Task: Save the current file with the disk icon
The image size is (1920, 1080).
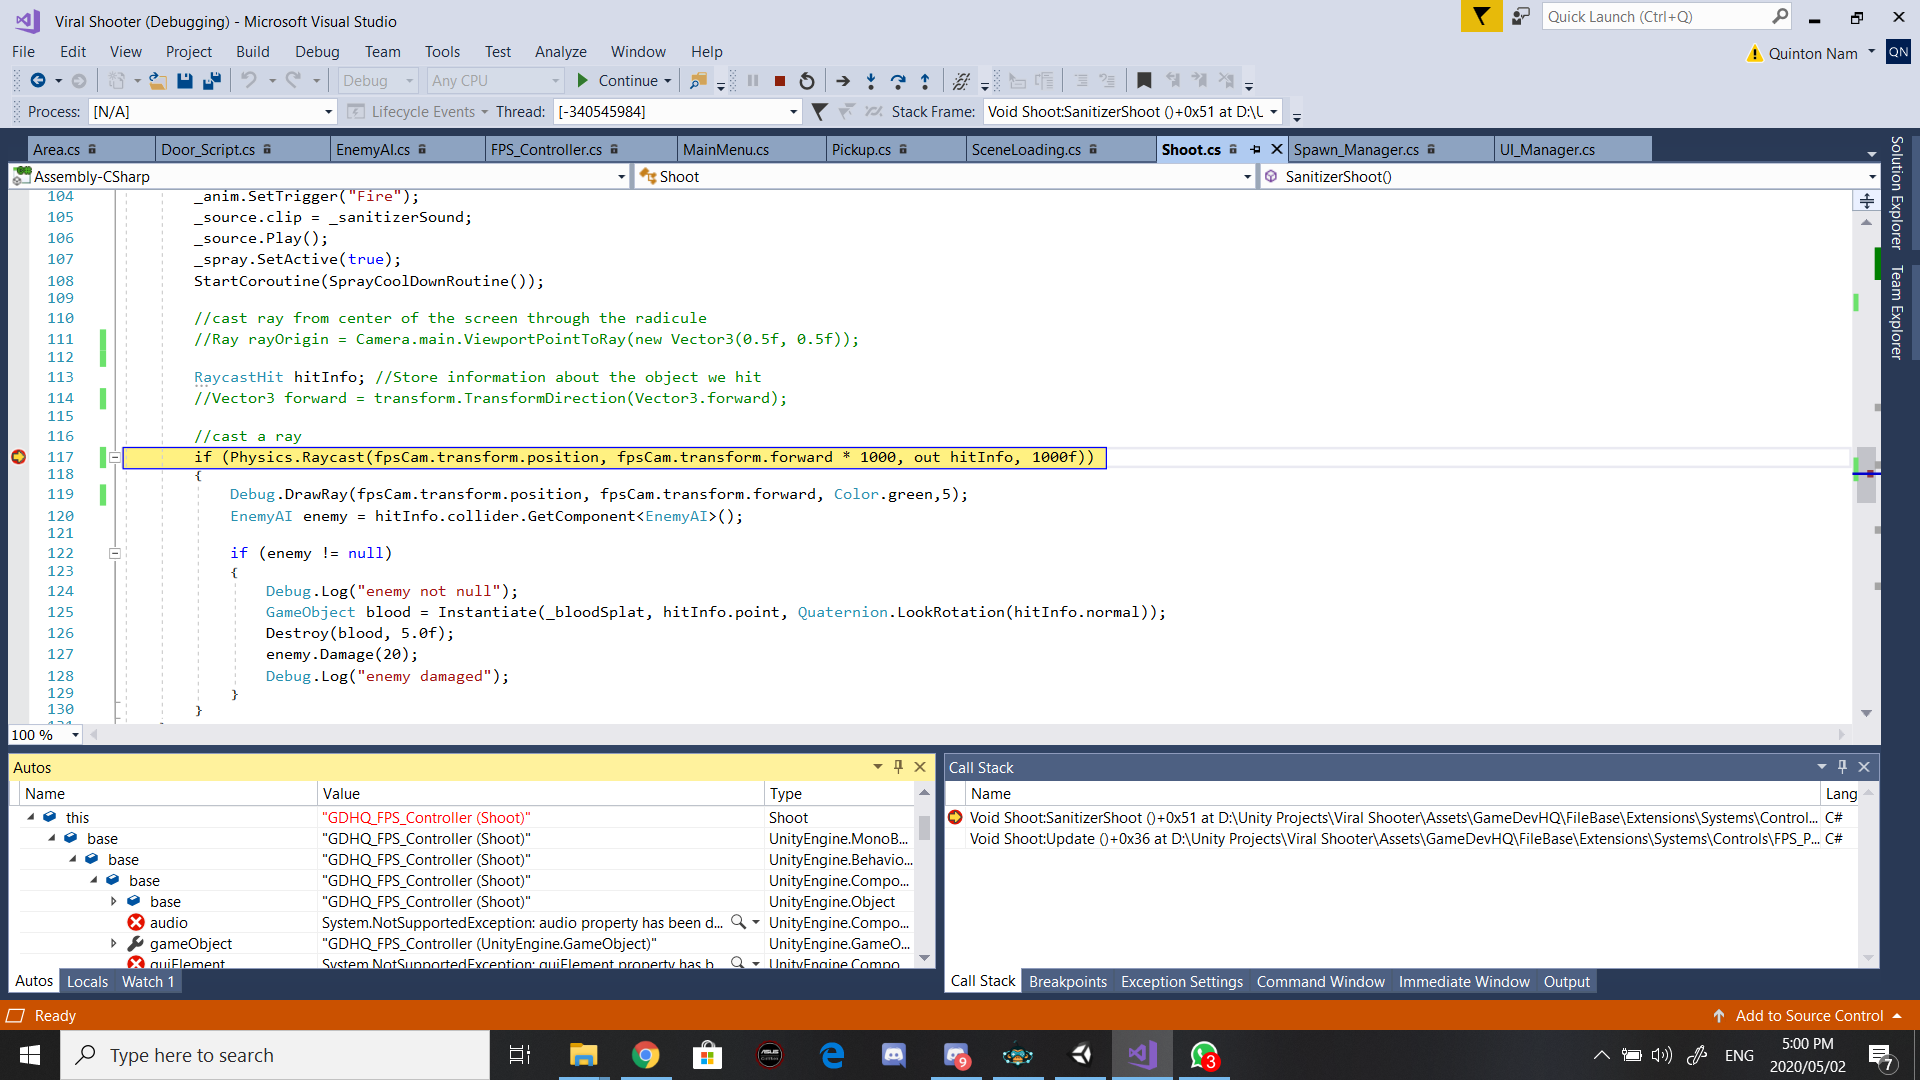Action: click(x=185, y=81)
